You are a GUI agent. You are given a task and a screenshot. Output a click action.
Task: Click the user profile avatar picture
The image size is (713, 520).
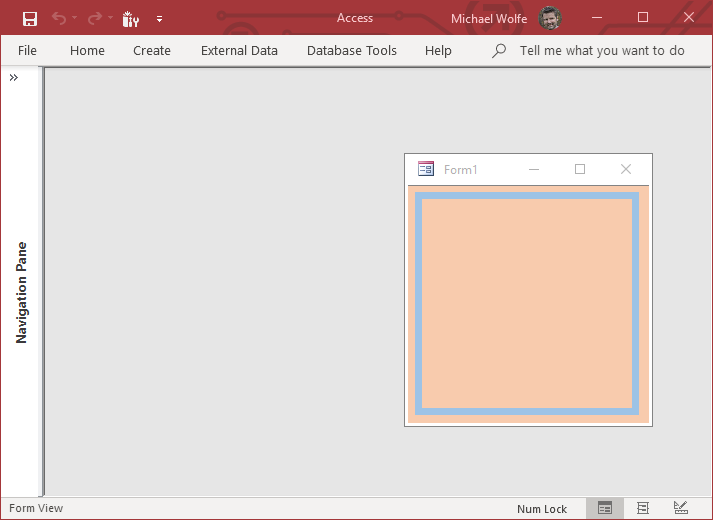[550, 18]
